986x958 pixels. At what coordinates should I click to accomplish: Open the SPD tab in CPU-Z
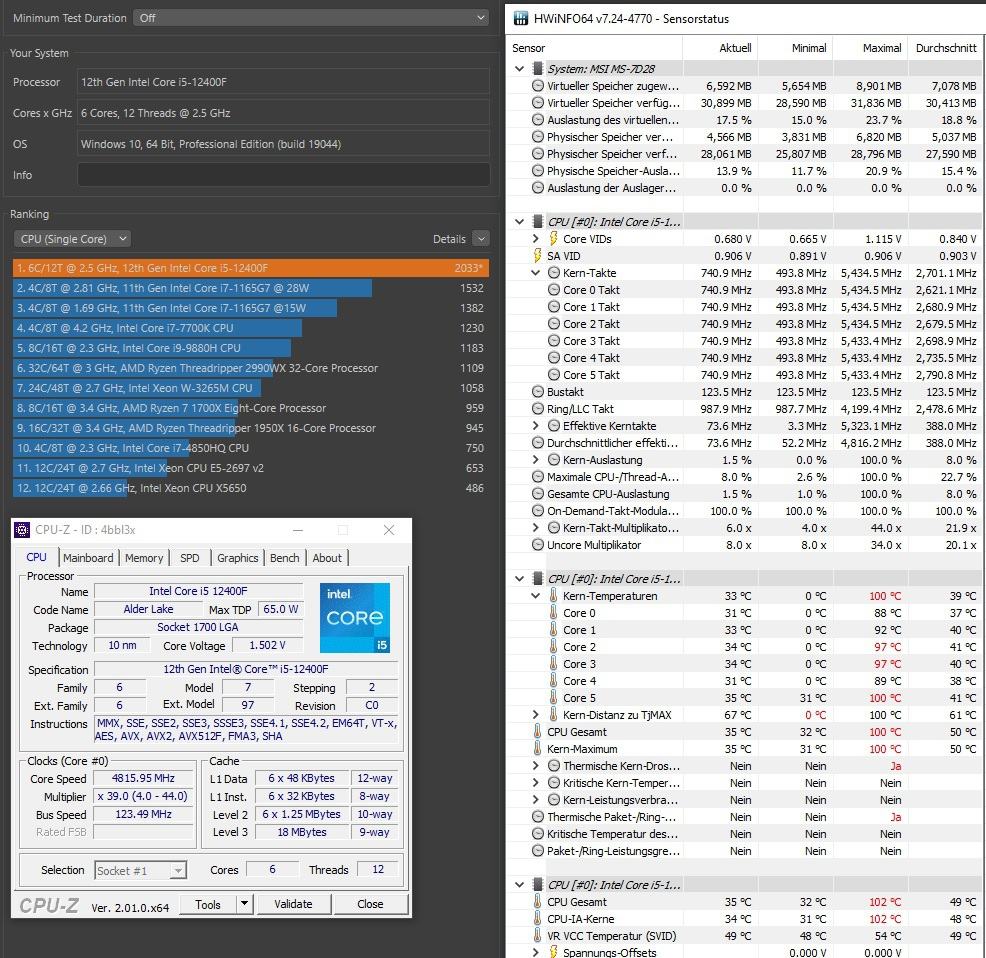(190, 558)
